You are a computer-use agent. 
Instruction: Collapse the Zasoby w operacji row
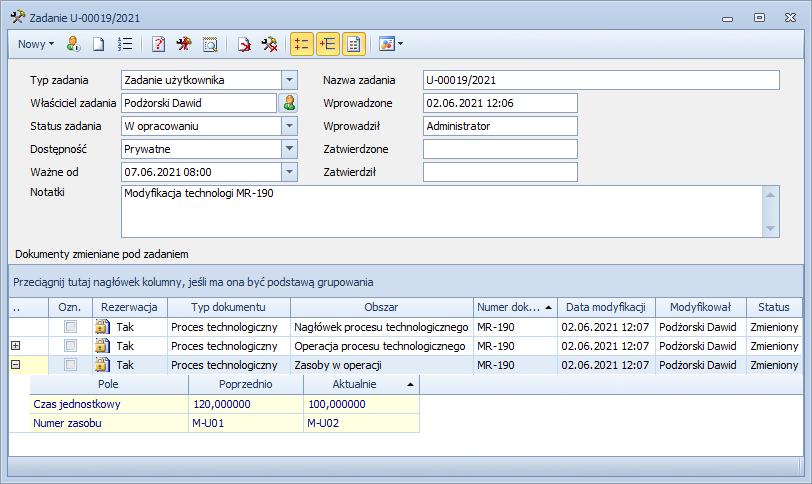coord(15,365)
